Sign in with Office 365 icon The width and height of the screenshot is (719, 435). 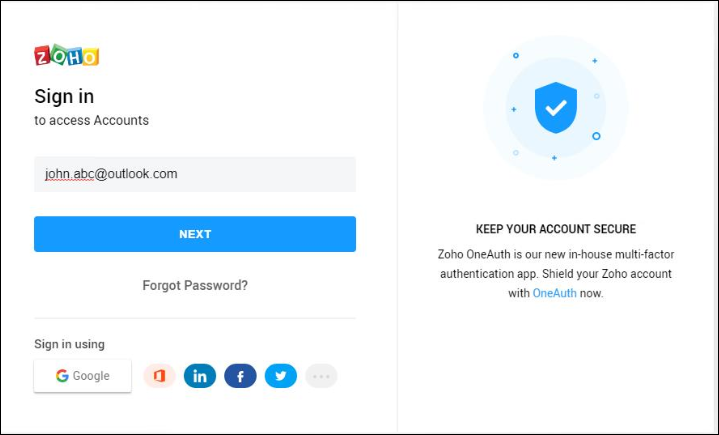(x=160, y=376)
